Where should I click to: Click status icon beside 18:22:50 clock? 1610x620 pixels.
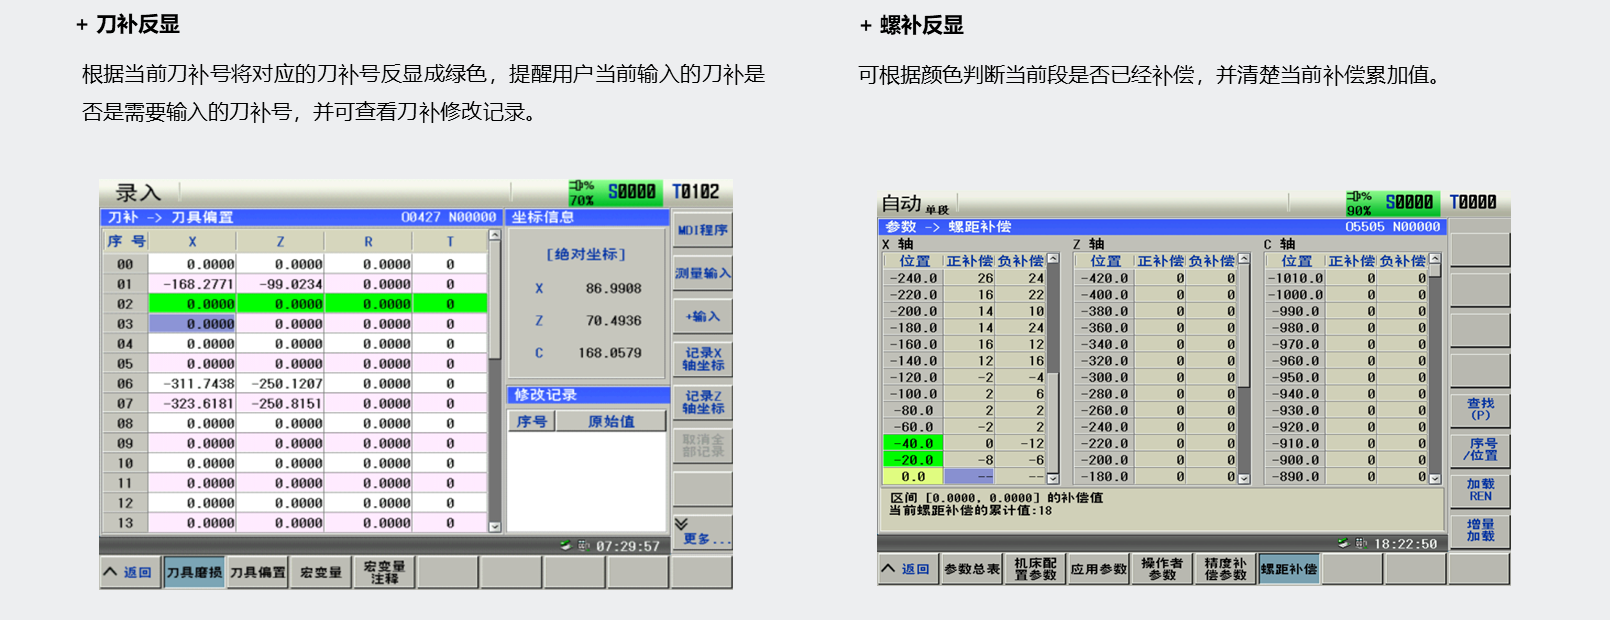tap(1343, 543)
